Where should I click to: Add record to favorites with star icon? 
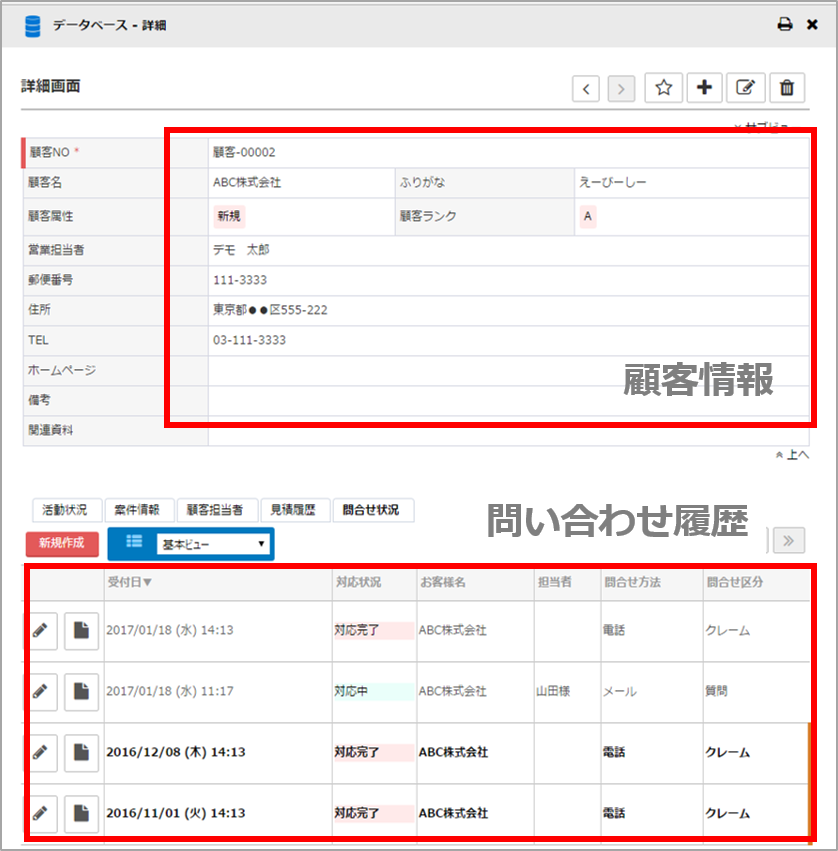pos(663,88)
